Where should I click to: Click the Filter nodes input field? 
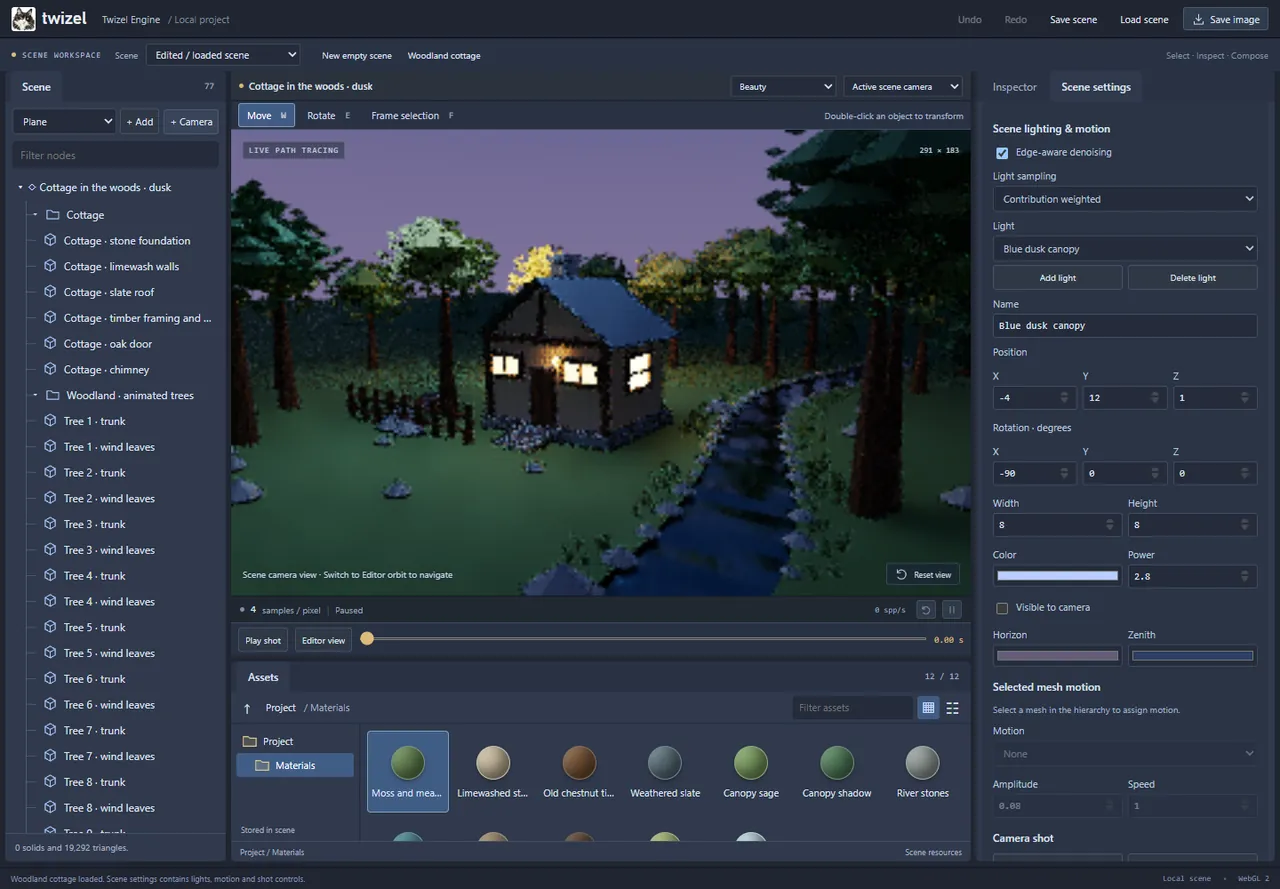pos(116,155)
